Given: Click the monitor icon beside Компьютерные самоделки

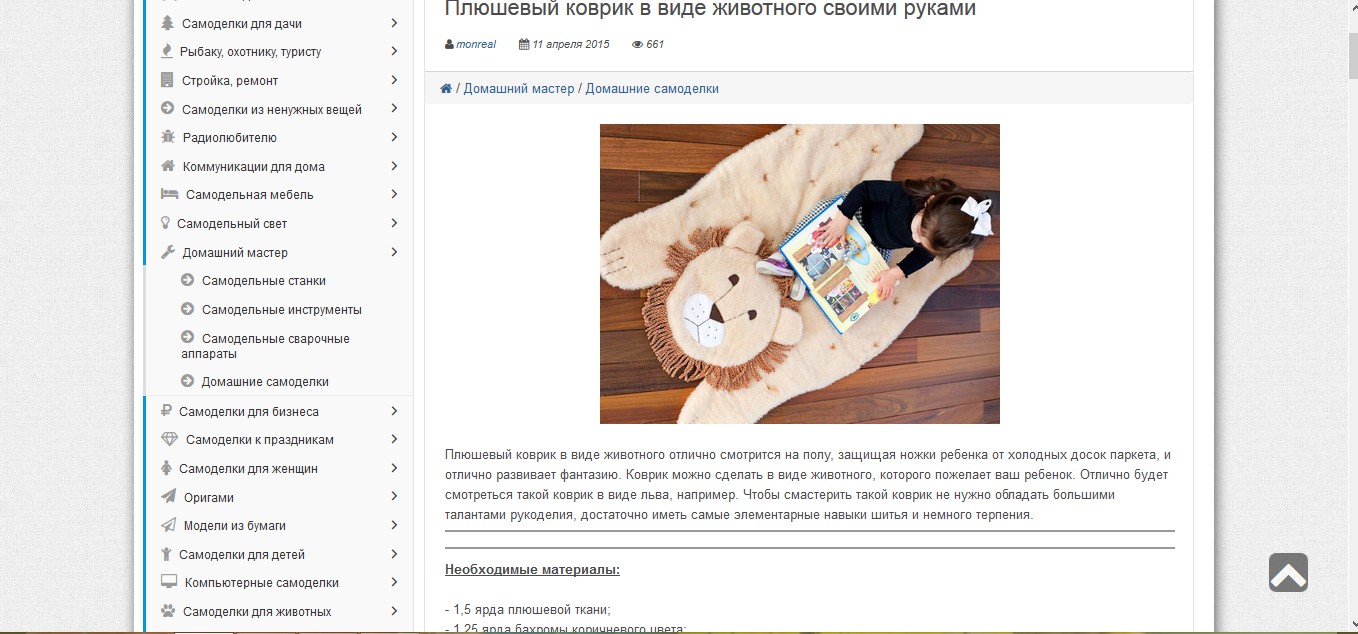Looking at the screenshot, I should (169, 582).
